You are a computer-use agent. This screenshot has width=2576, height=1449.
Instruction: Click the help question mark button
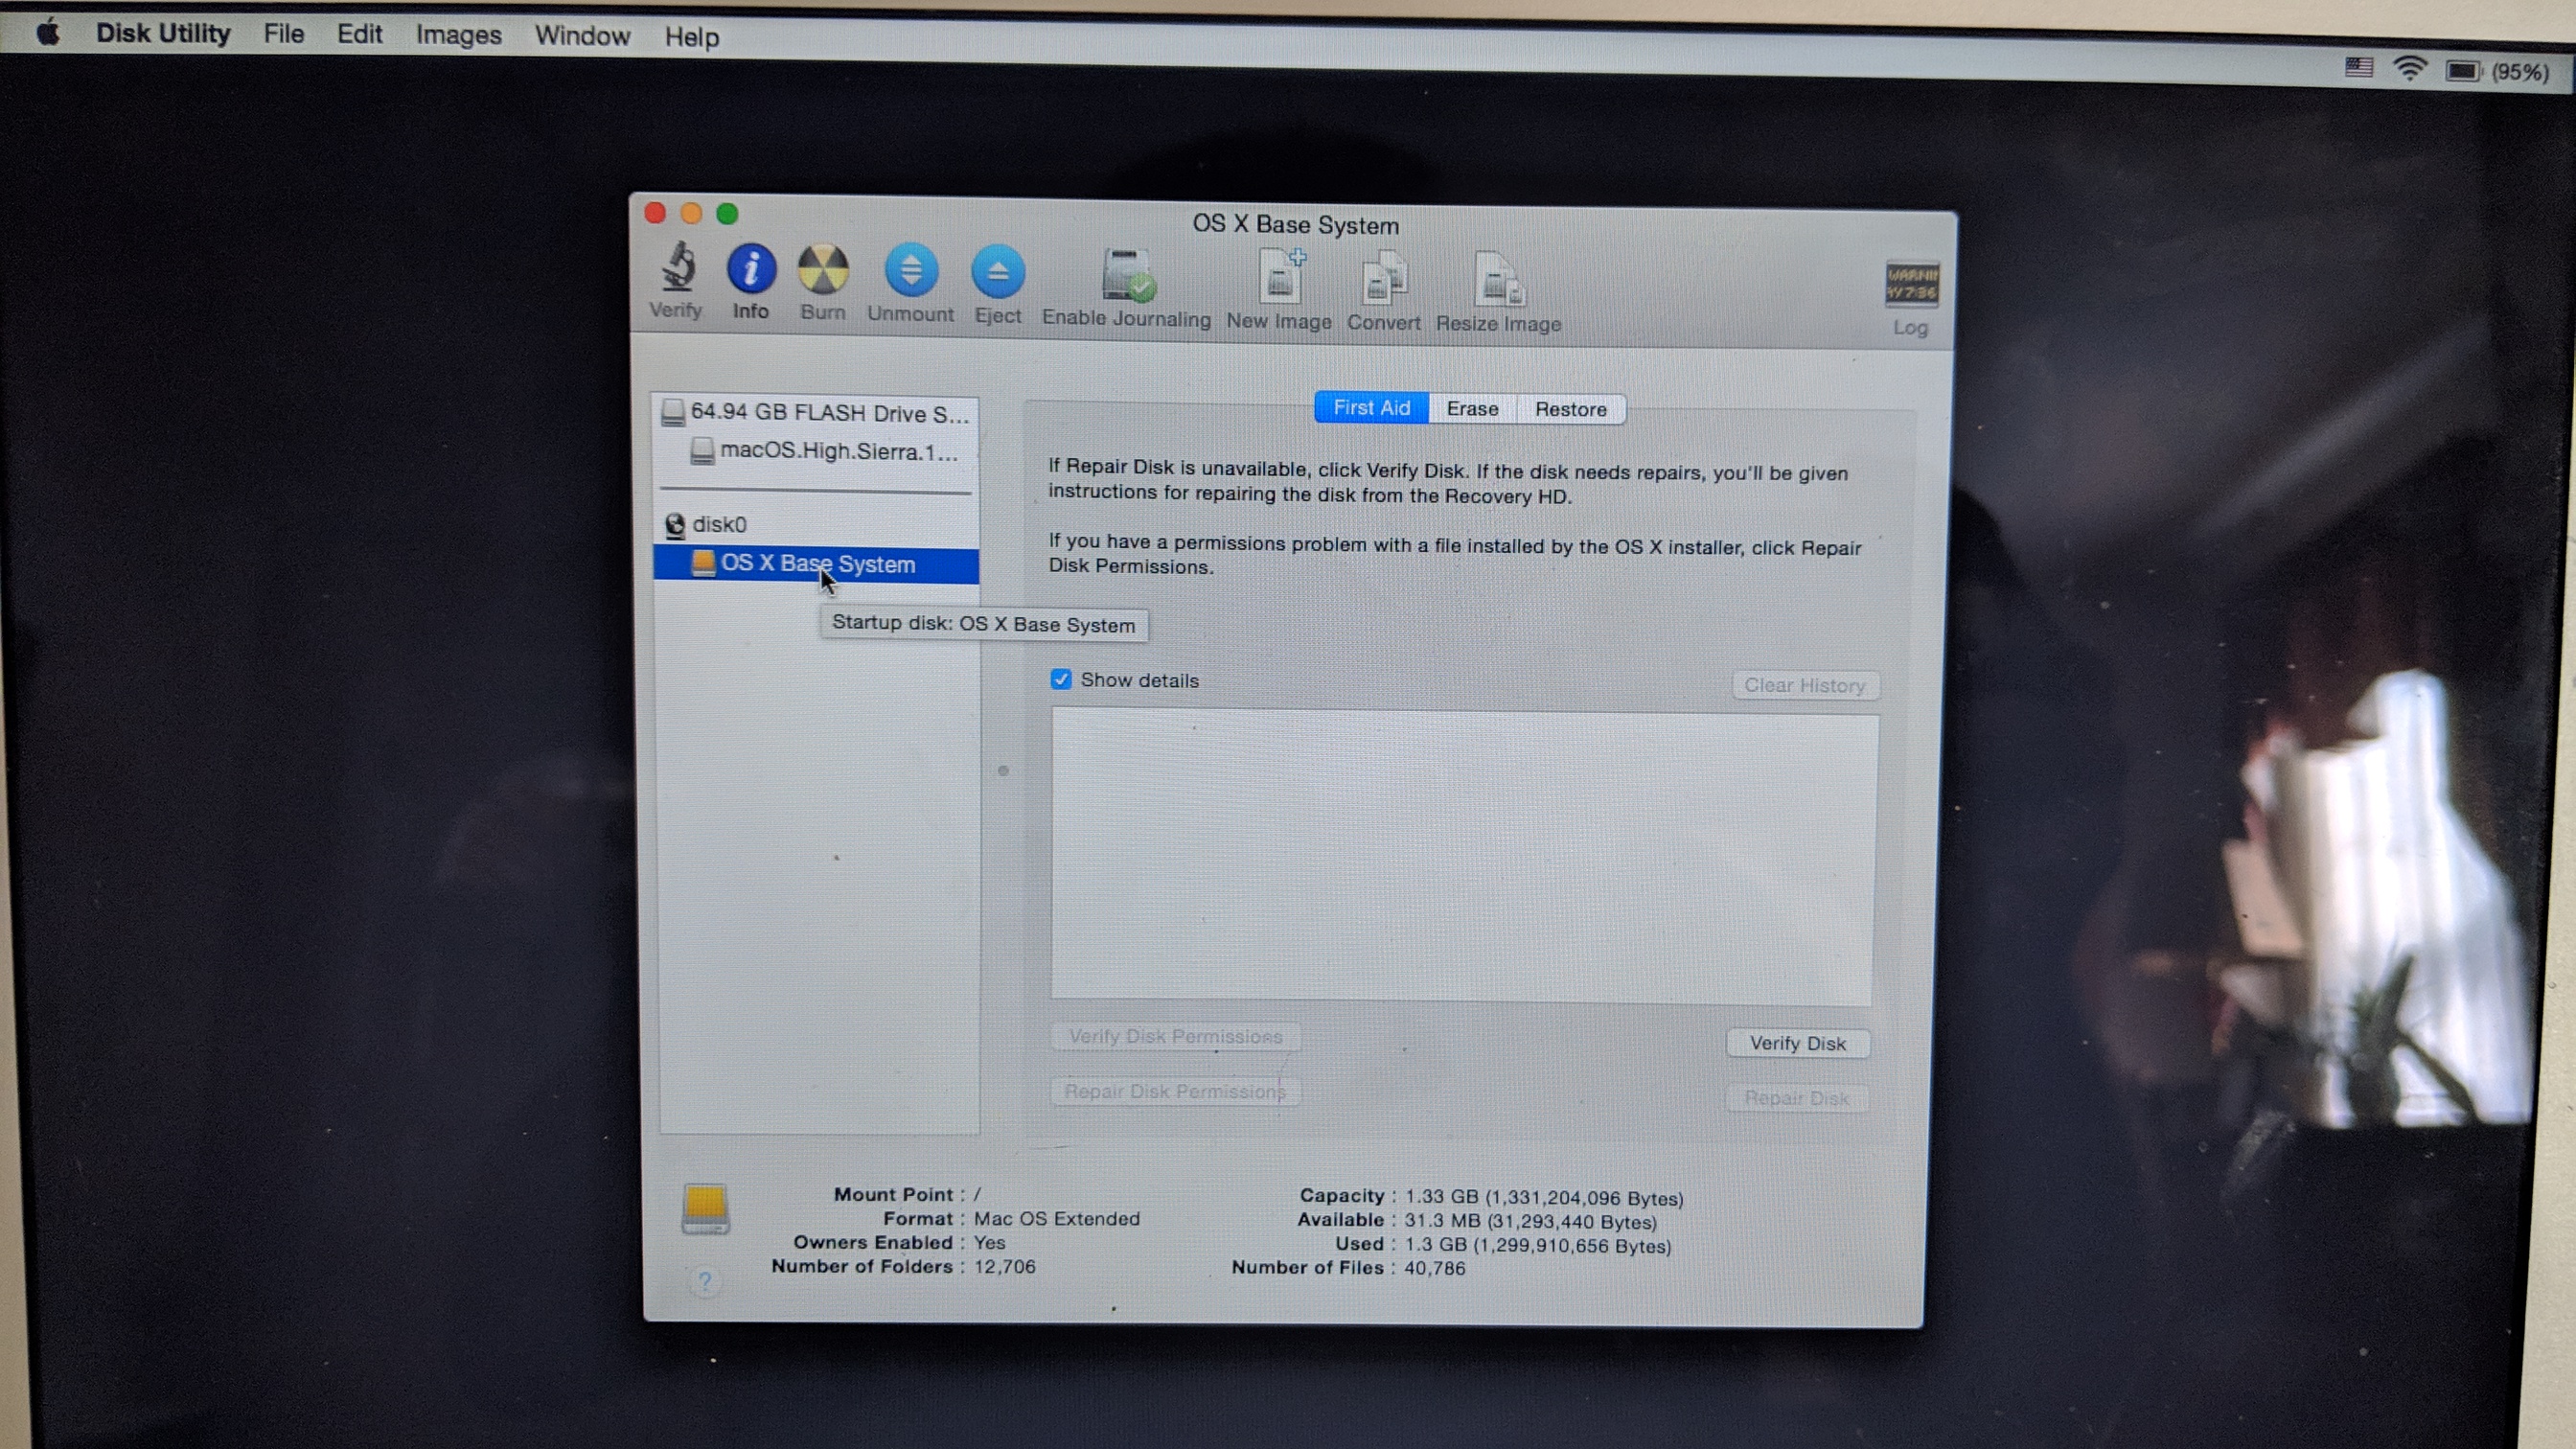pyautogui.click(x=705, y=1281)
